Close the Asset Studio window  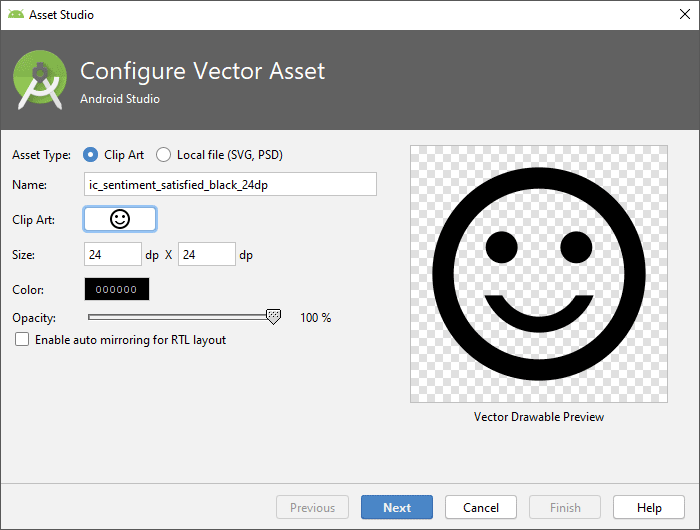click(x=676, y=15)
